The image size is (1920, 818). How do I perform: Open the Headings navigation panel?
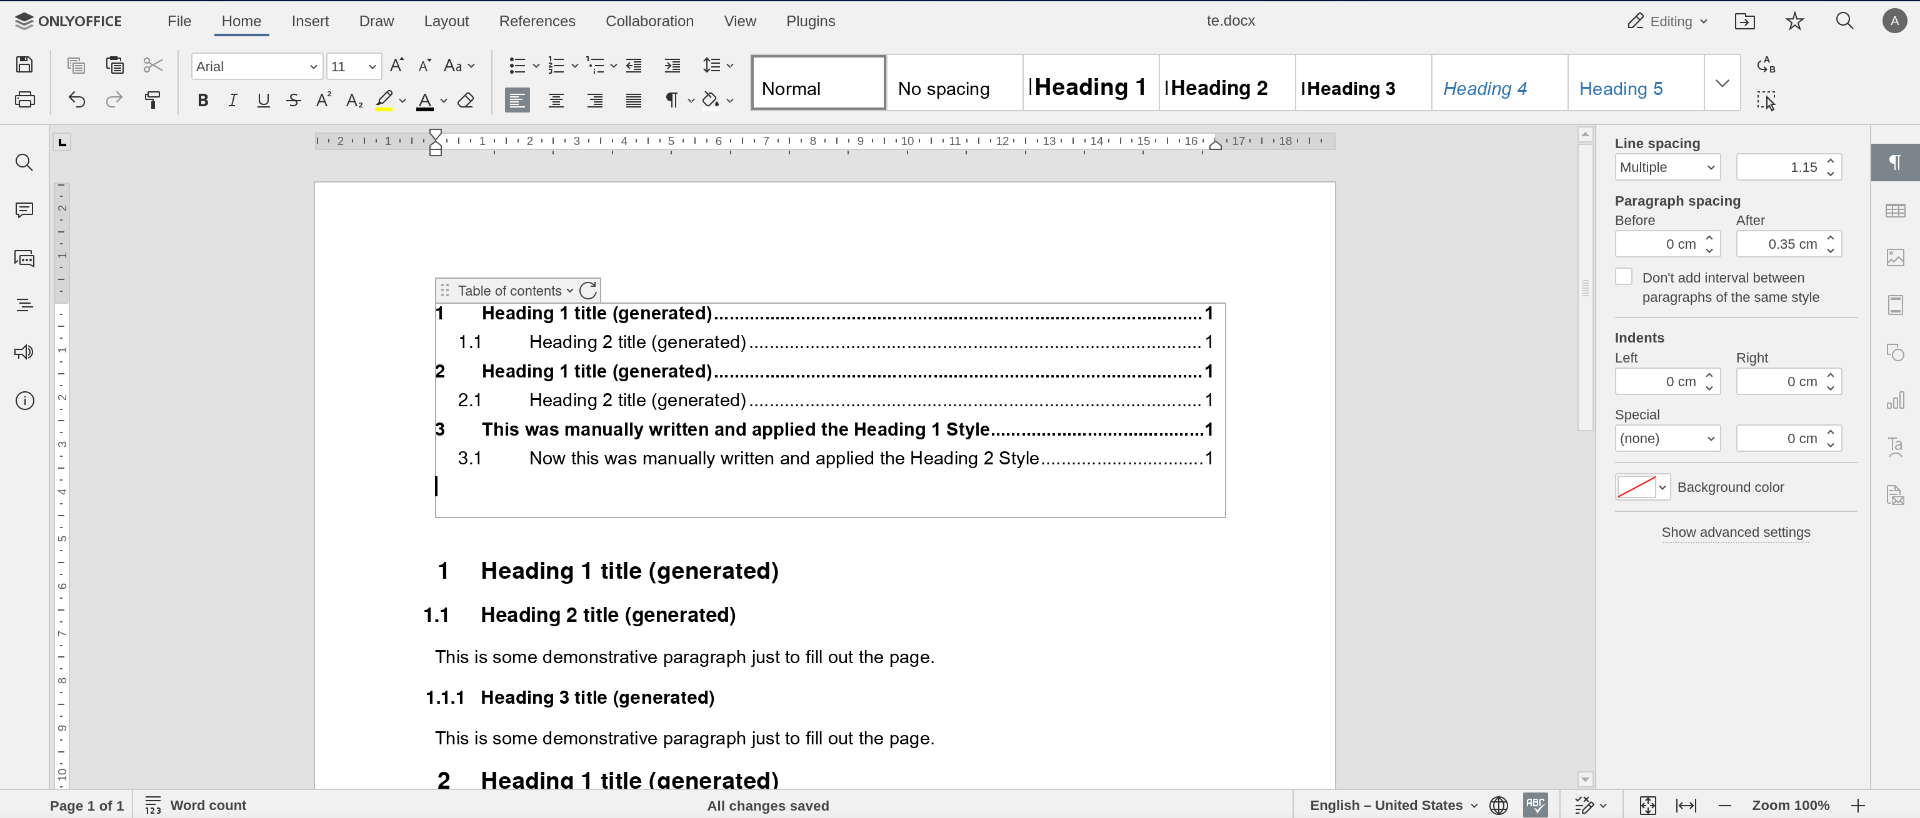tap(25, 305)
